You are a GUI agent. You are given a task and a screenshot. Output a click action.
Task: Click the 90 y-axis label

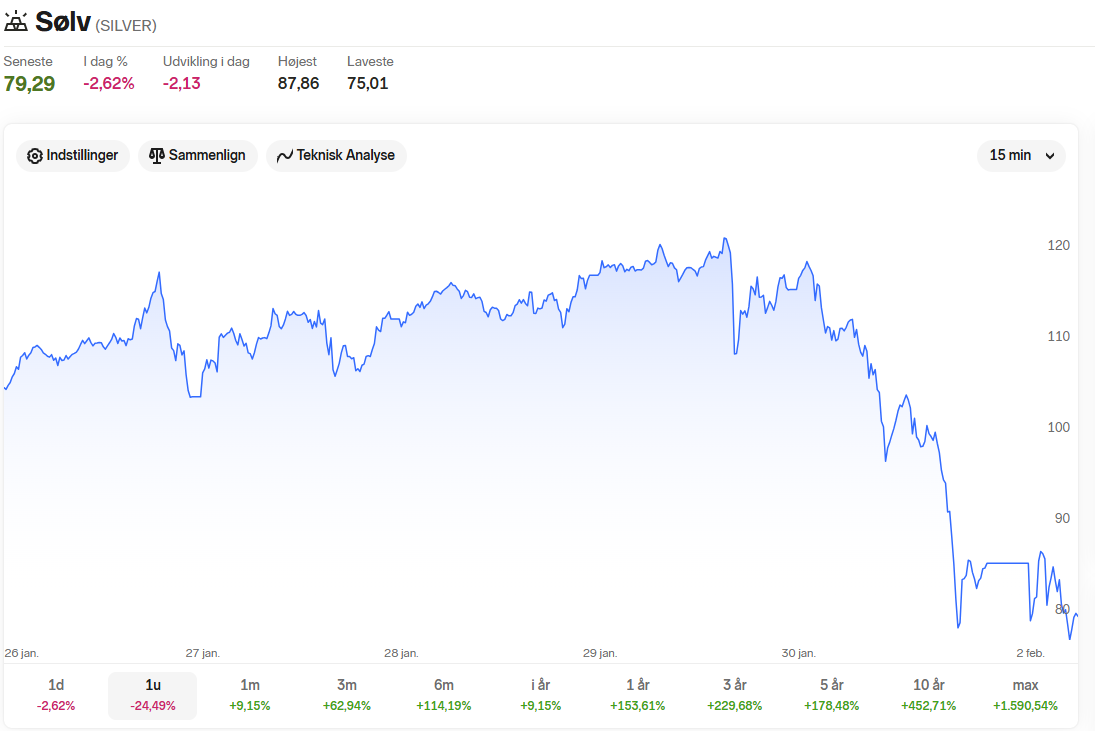tap(1062, 518)
